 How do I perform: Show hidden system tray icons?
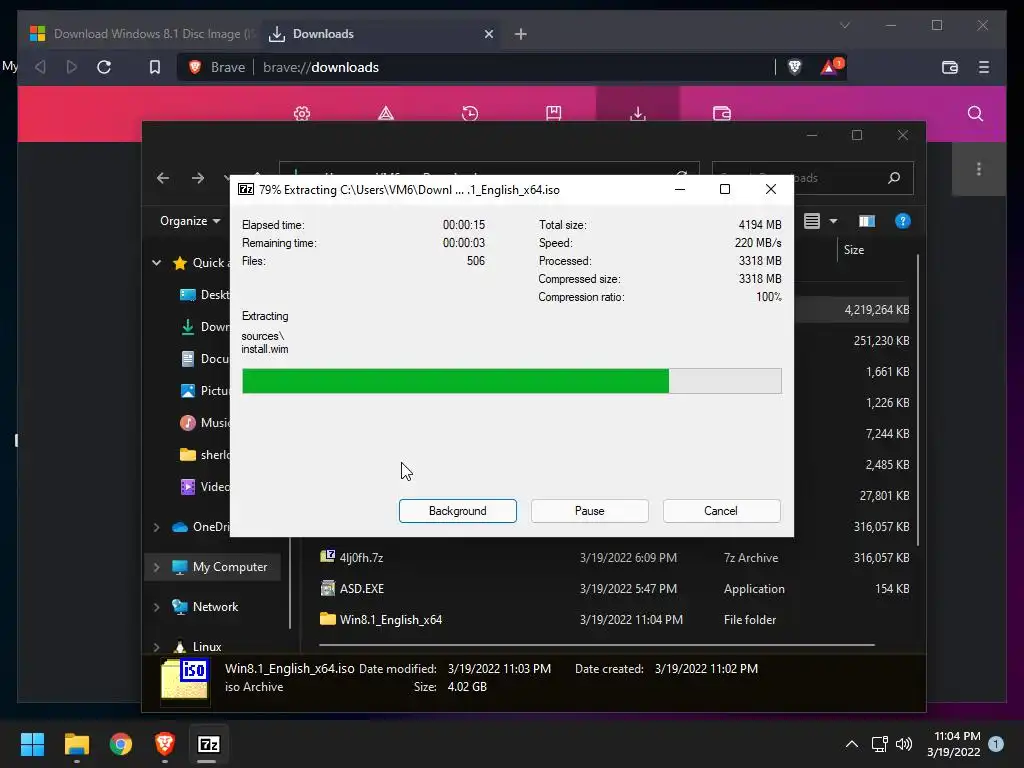click(x=852, y=744)
